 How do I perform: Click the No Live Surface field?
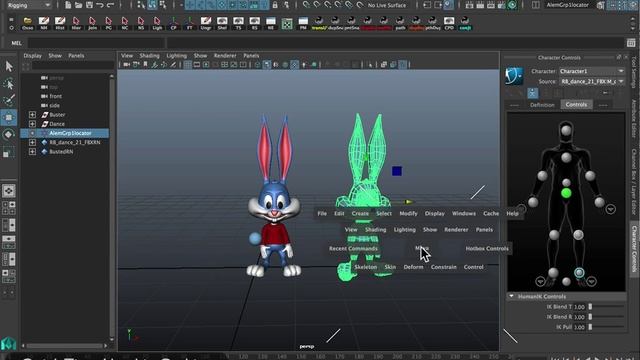387,5
